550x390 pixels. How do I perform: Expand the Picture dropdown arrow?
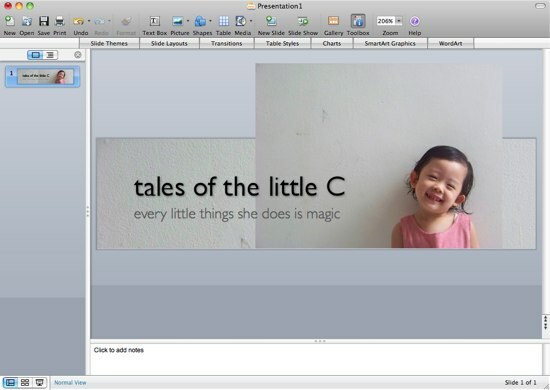pyautogui.click(x=188, y=21)
